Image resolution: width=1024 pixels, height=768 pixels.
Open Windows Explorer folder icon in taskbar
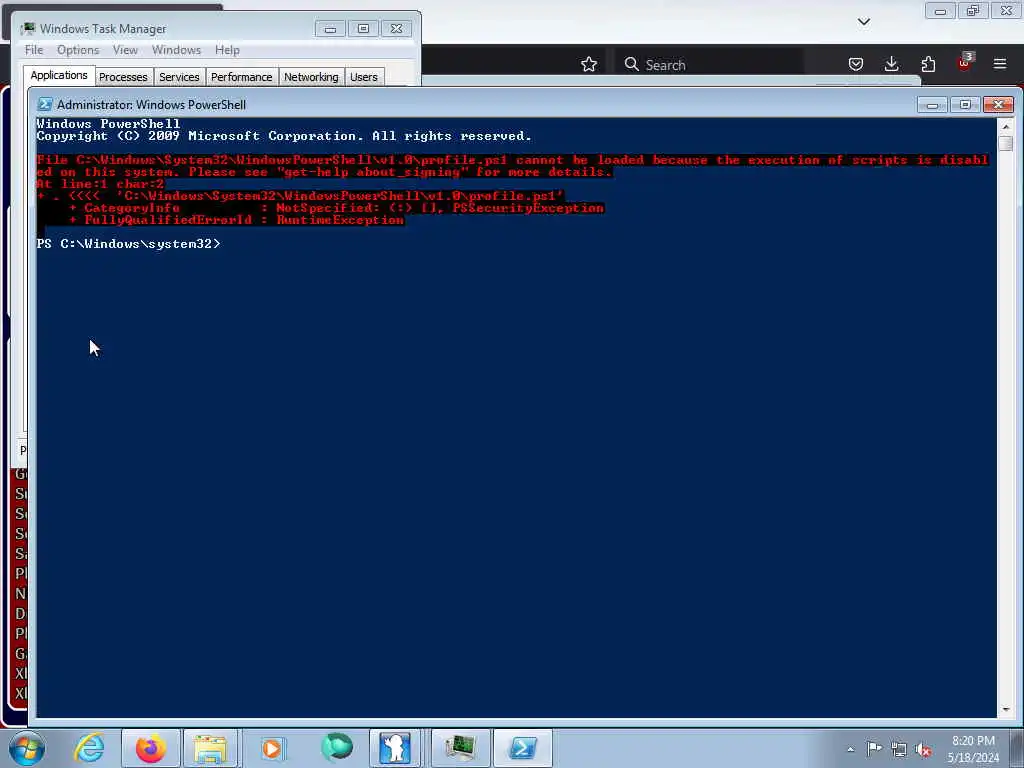[x=210, y=748]
